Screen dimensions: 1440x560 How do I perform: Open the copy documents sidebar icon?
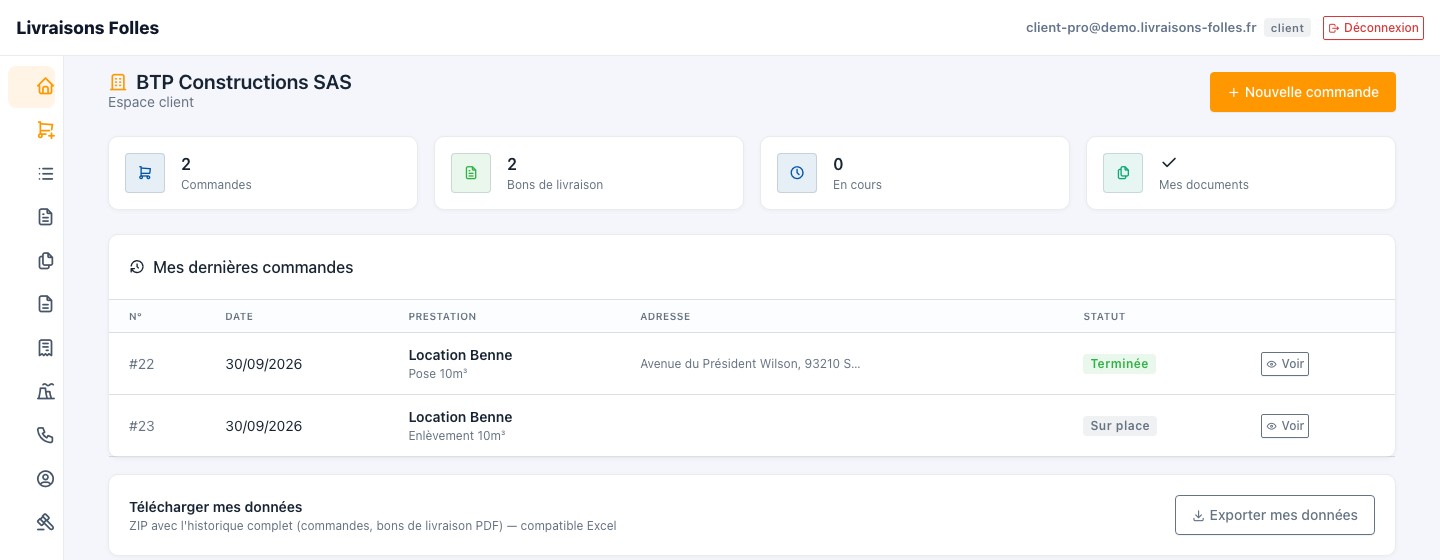point(45,261)
